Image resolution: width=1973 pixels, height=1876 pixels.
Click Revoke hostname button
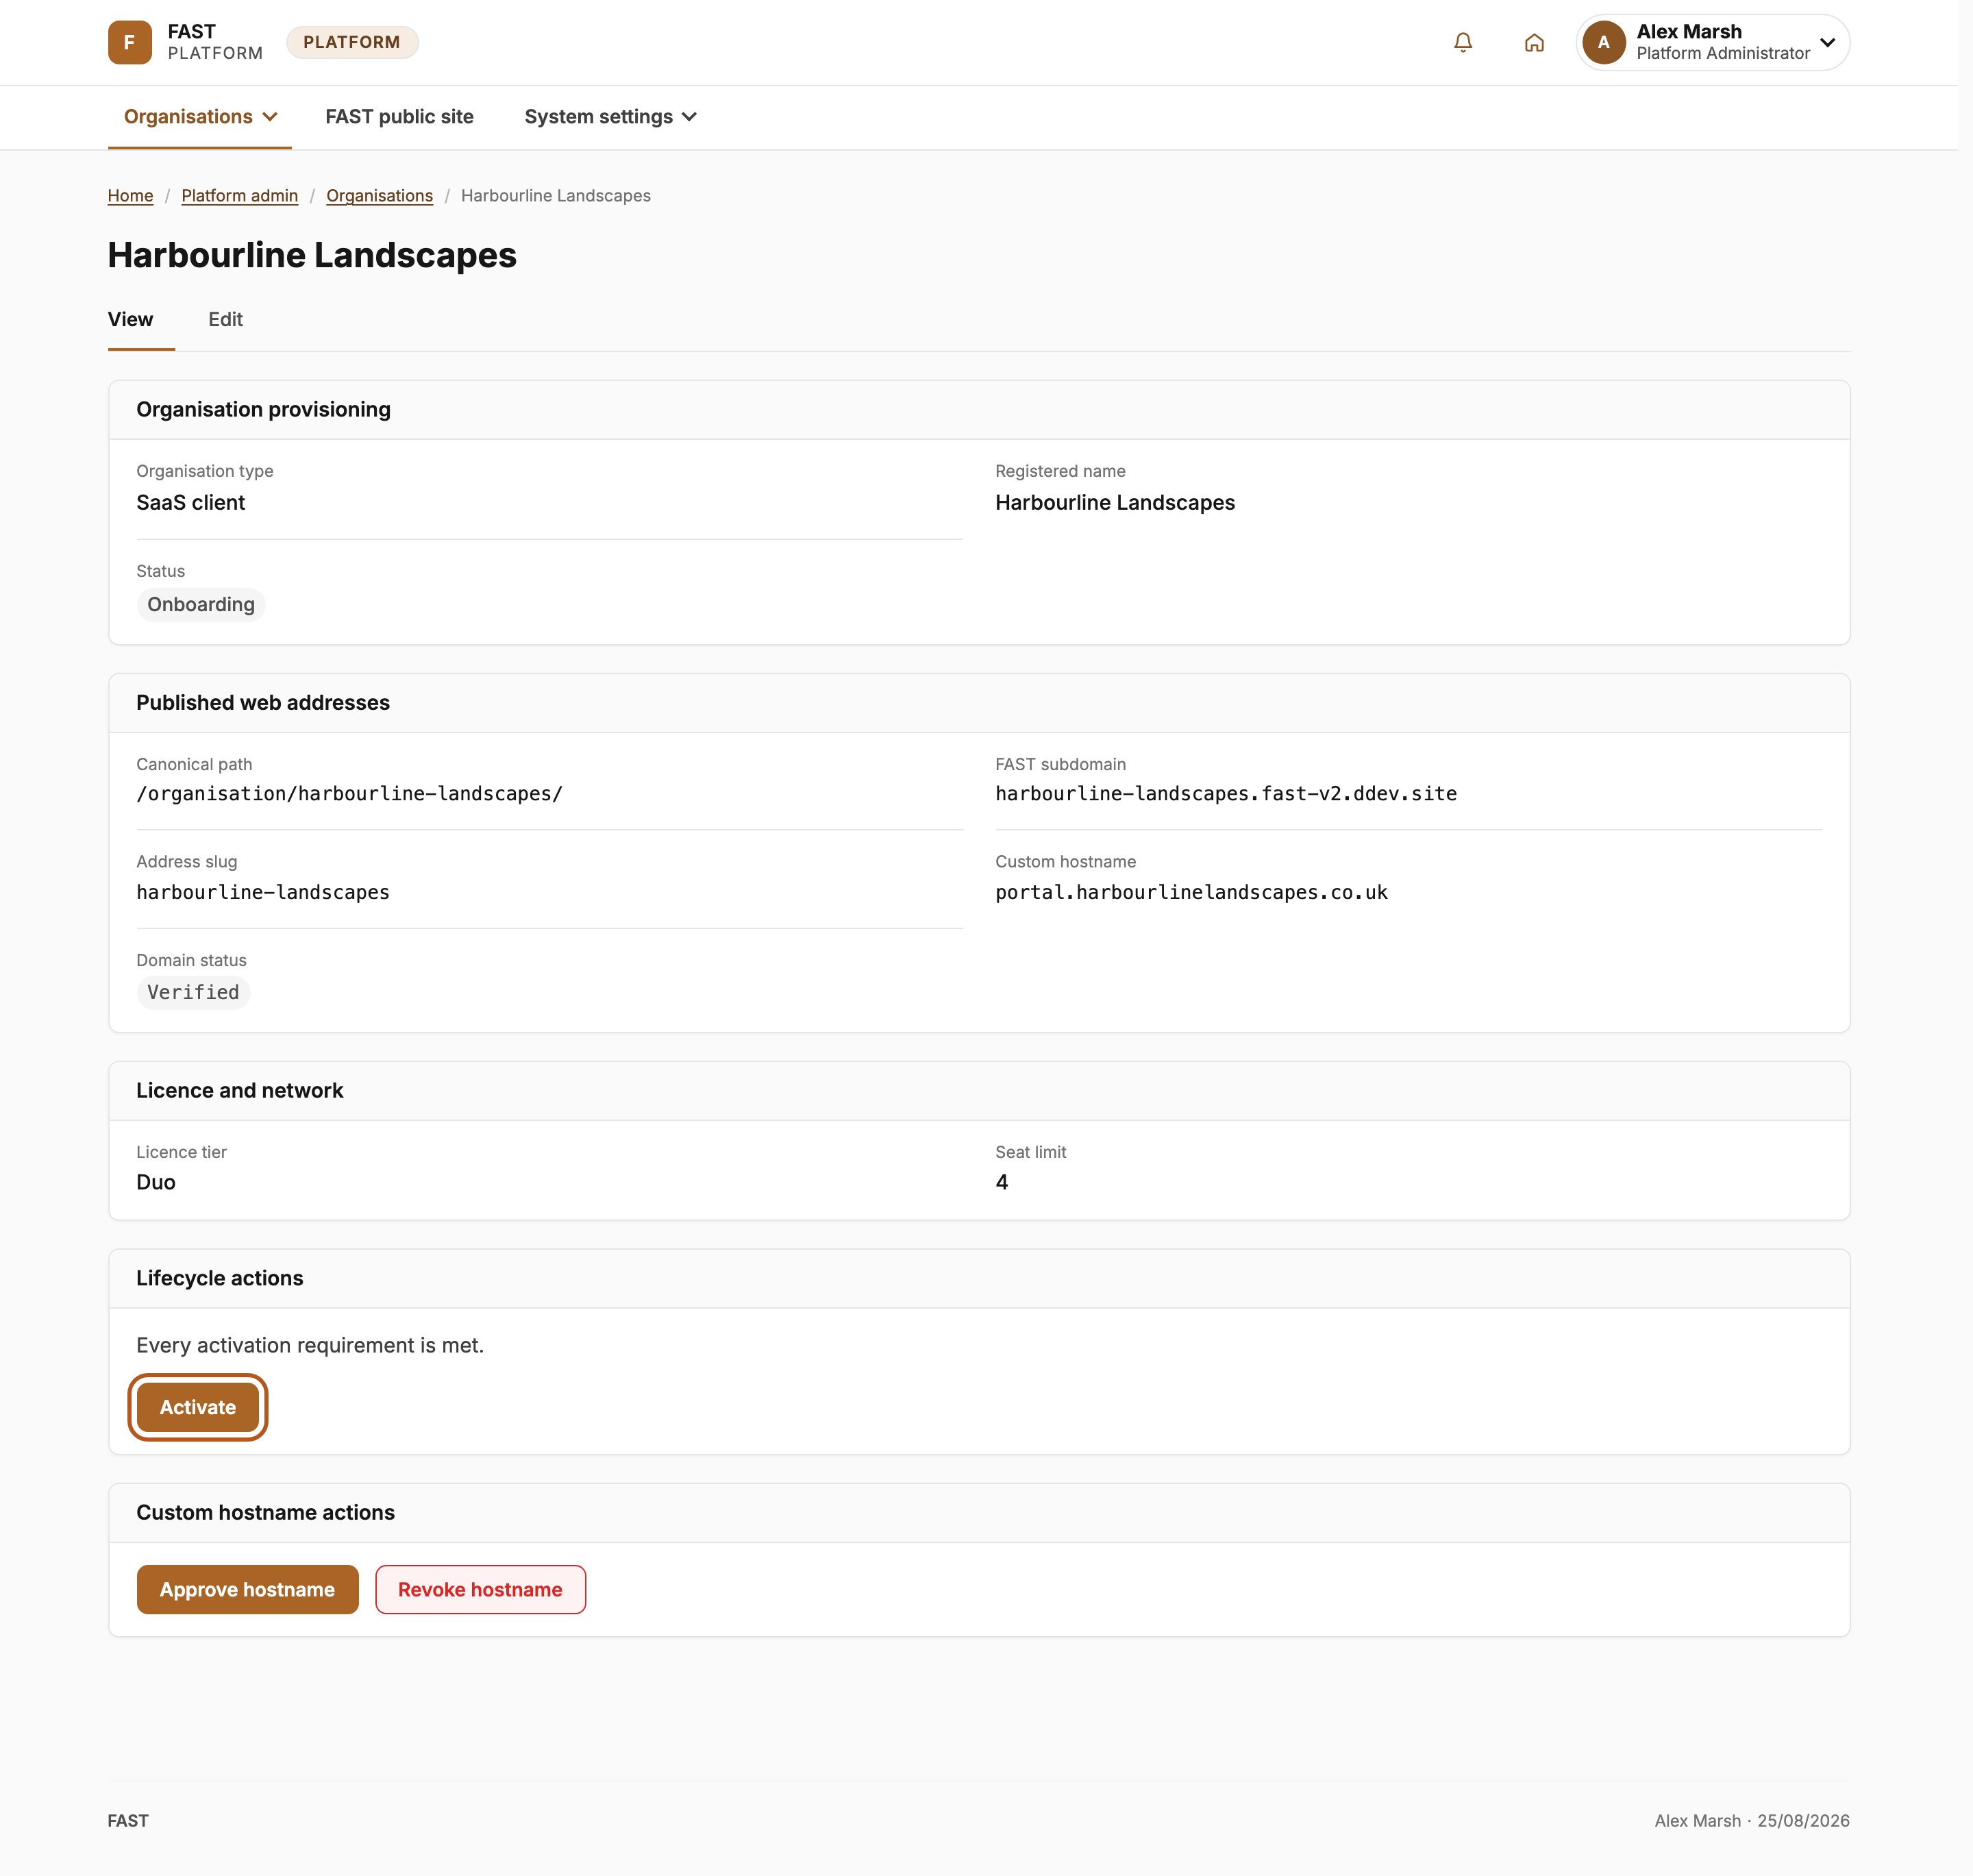coord(480,1589)
